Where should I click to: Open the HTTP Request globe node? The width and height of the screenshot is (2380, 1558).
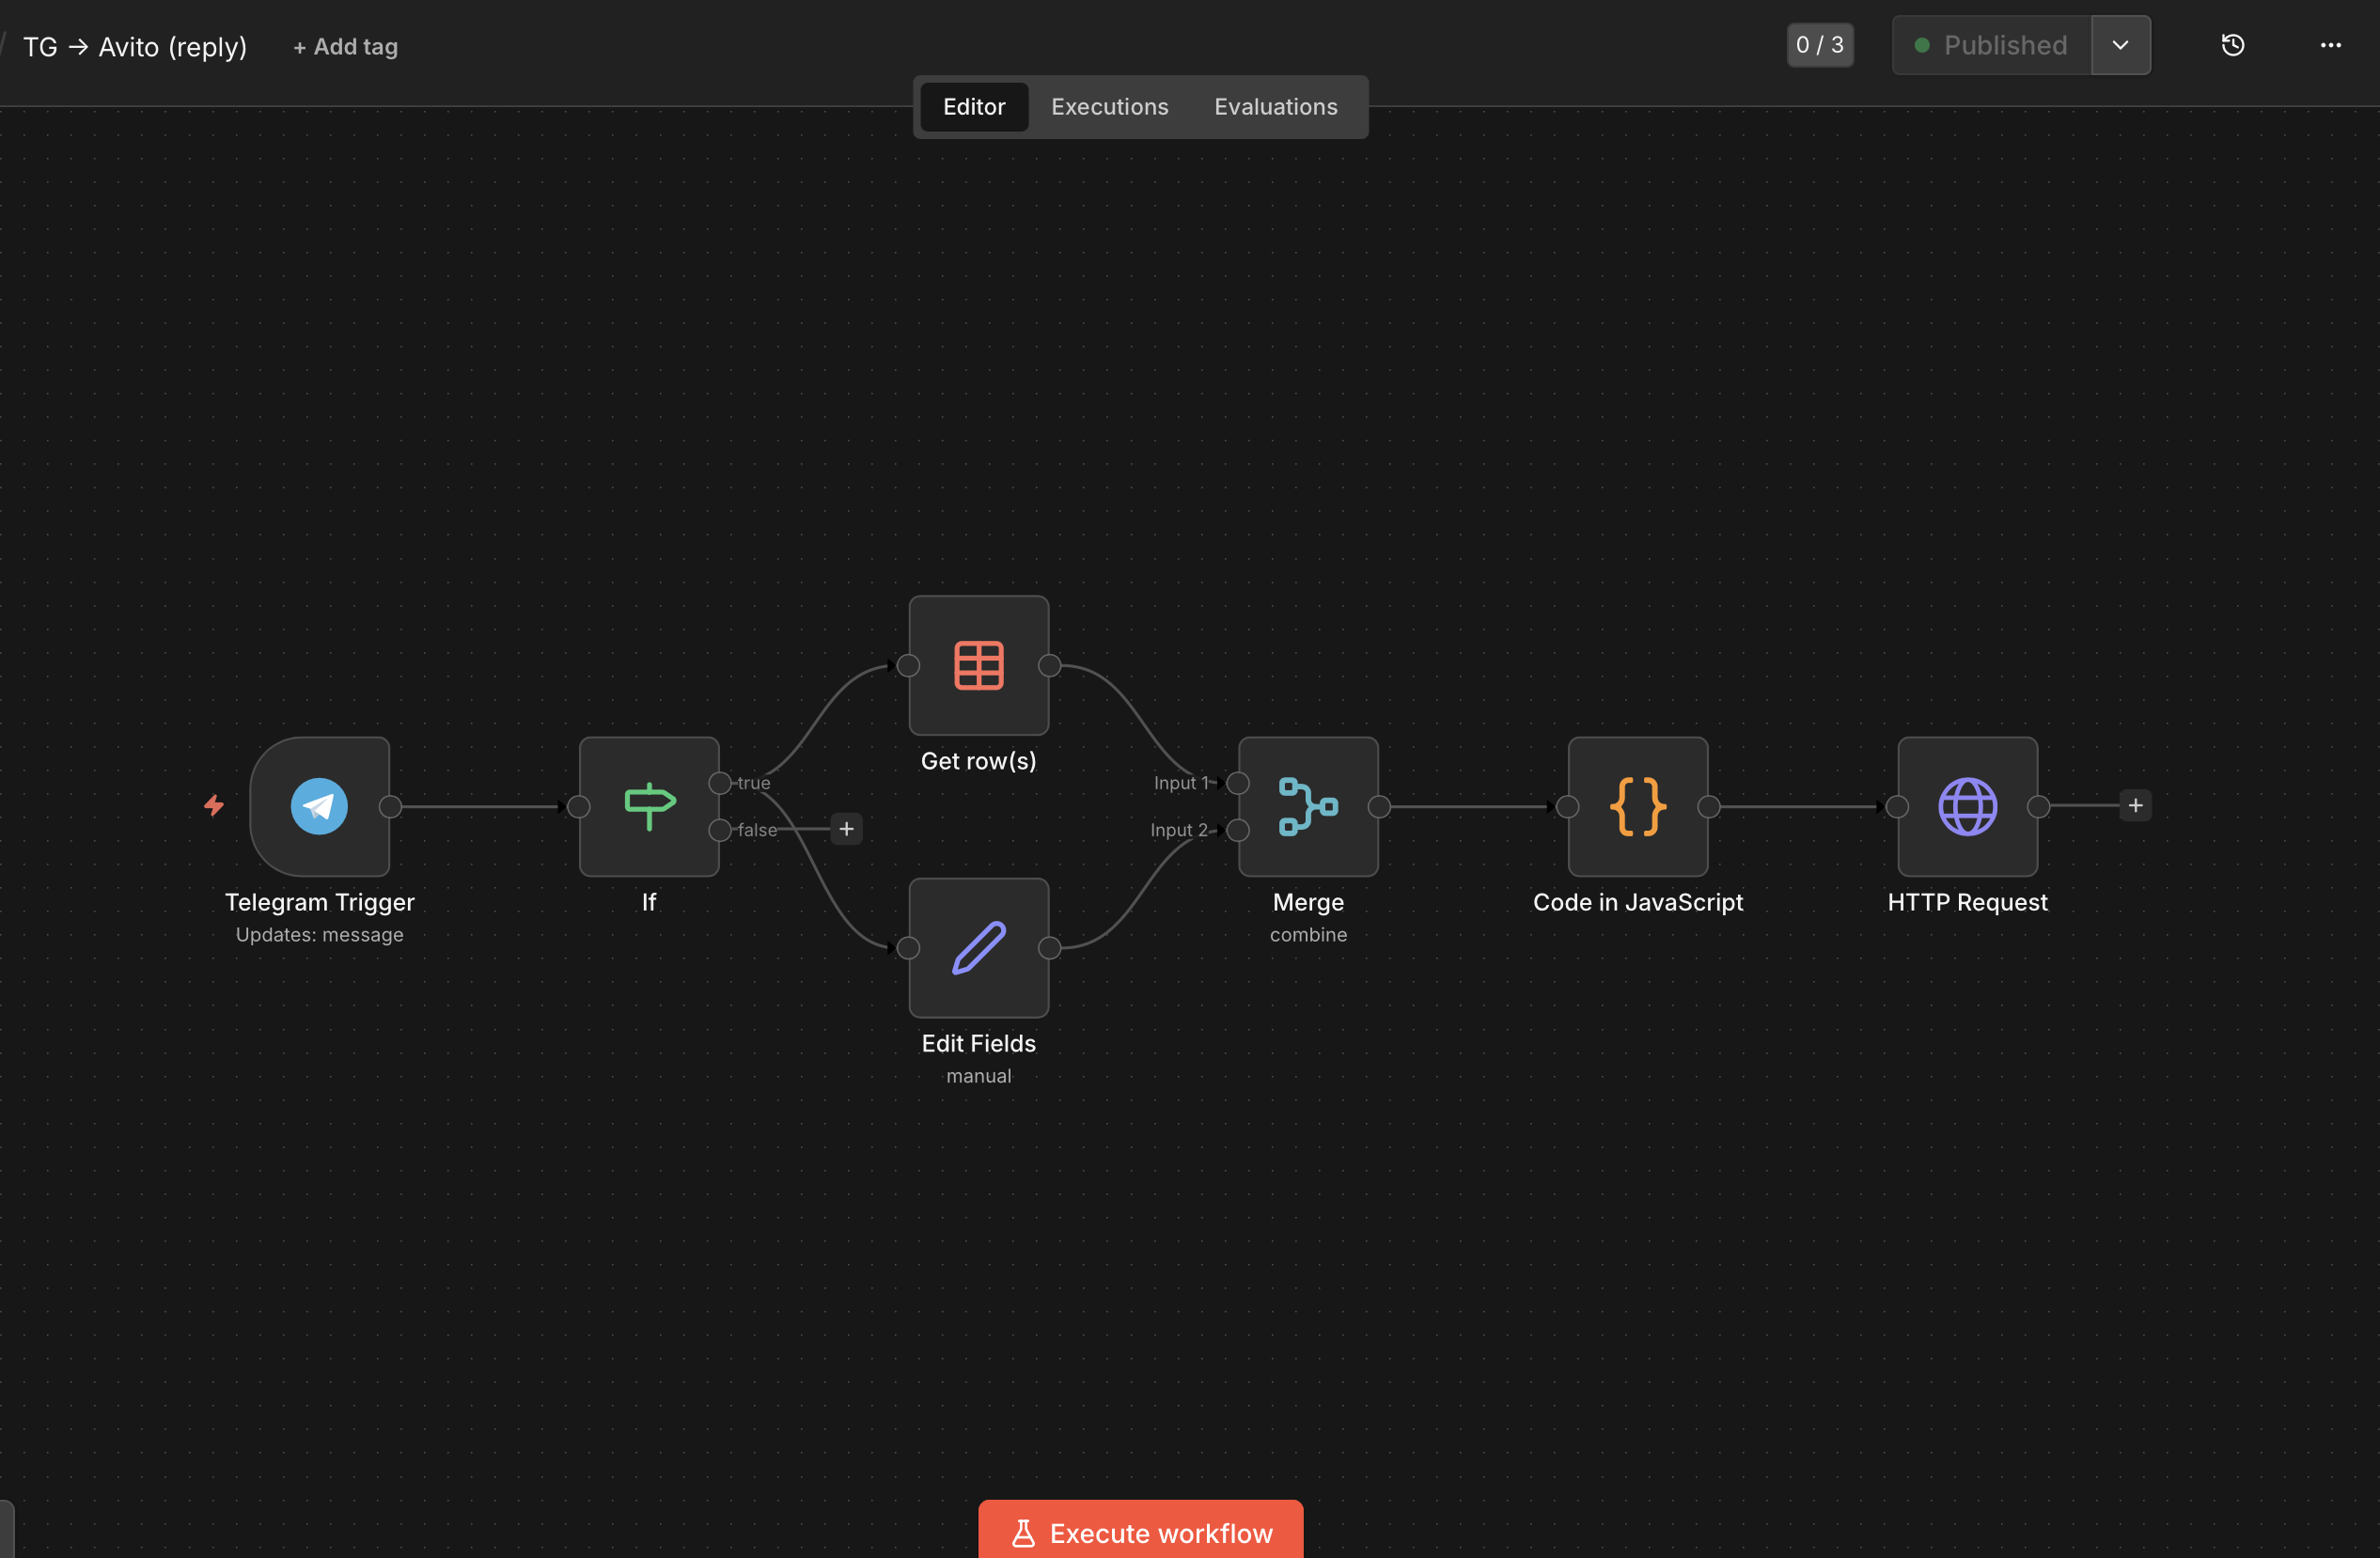[x=1967, y=806]
